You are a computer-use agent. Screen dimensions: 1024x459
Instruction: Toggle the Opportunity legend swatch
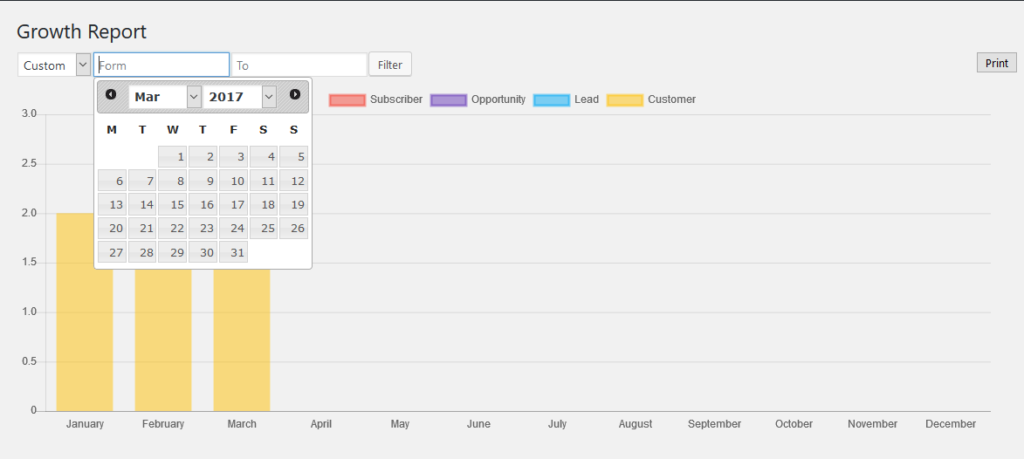click(x=449, y=100)
